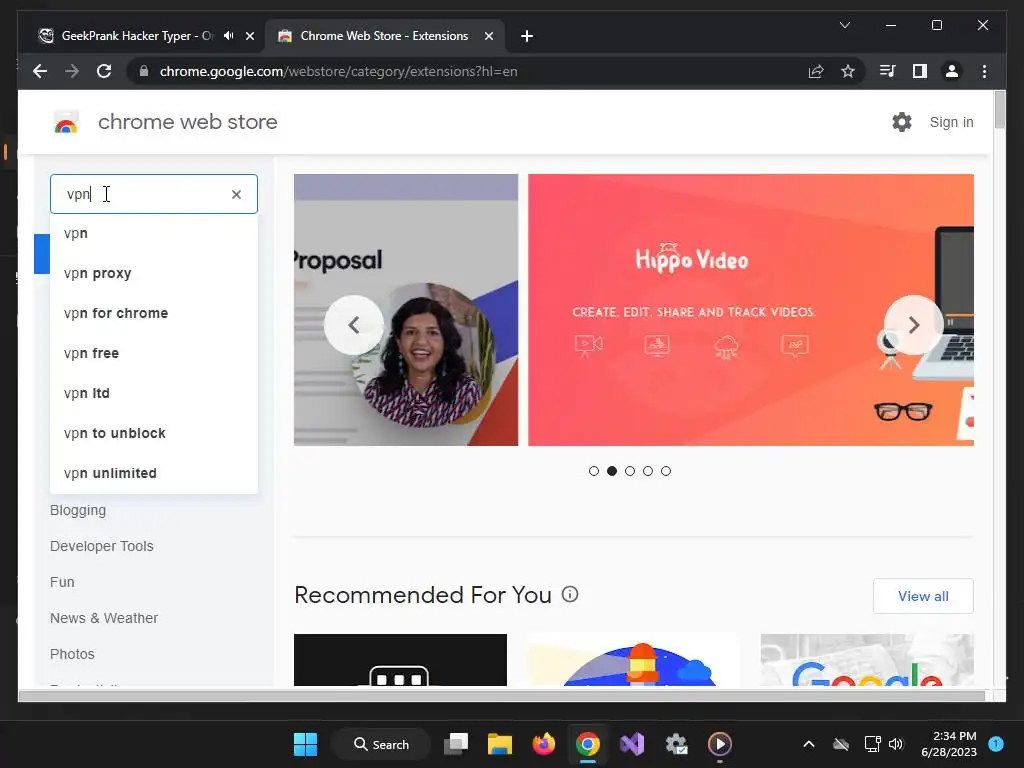Choose the "vpn to unblock" suggestion
The width and height of the screenshot is (1024, 768).
click(x=153, y=433)
